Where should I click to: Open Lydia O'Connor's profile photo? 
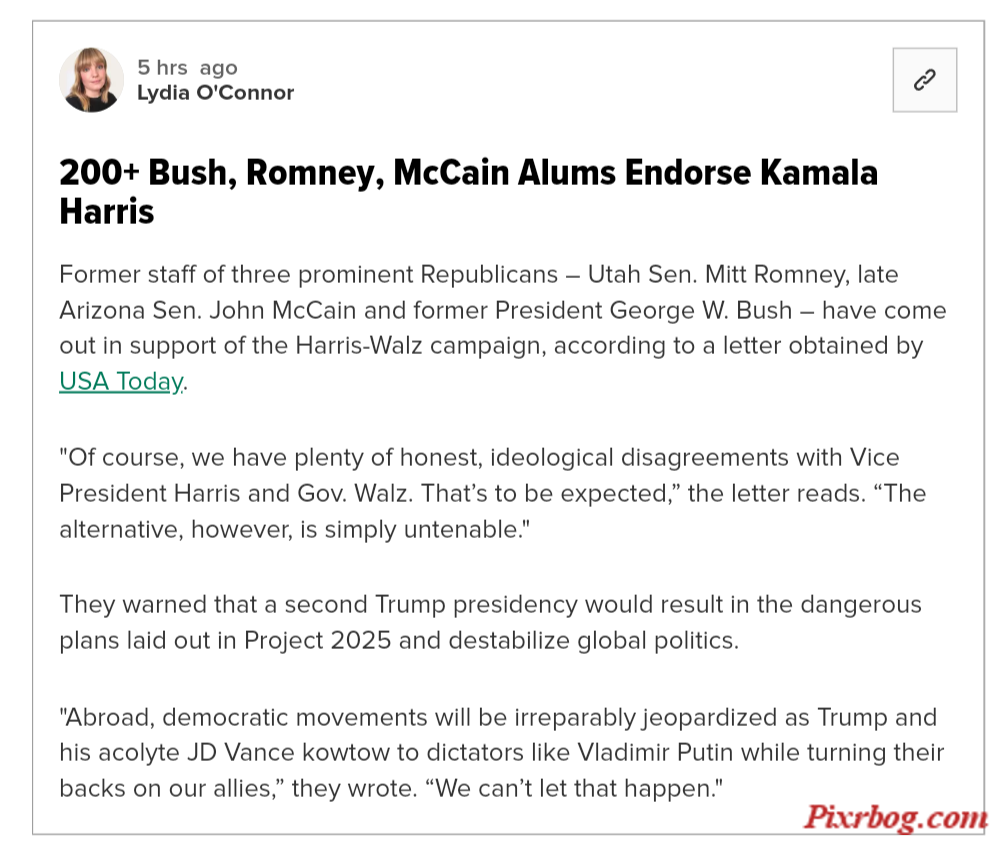91,80
